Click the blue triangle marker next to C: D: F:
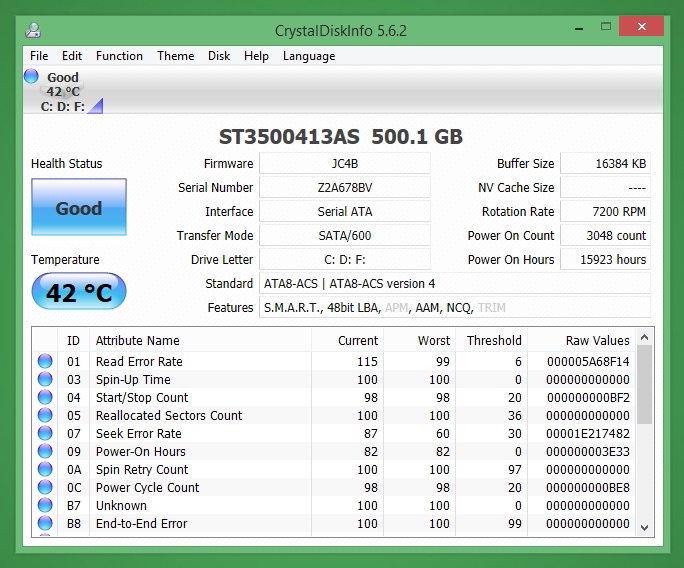Screen dimensions: 684x568 (x=95, y=106)
